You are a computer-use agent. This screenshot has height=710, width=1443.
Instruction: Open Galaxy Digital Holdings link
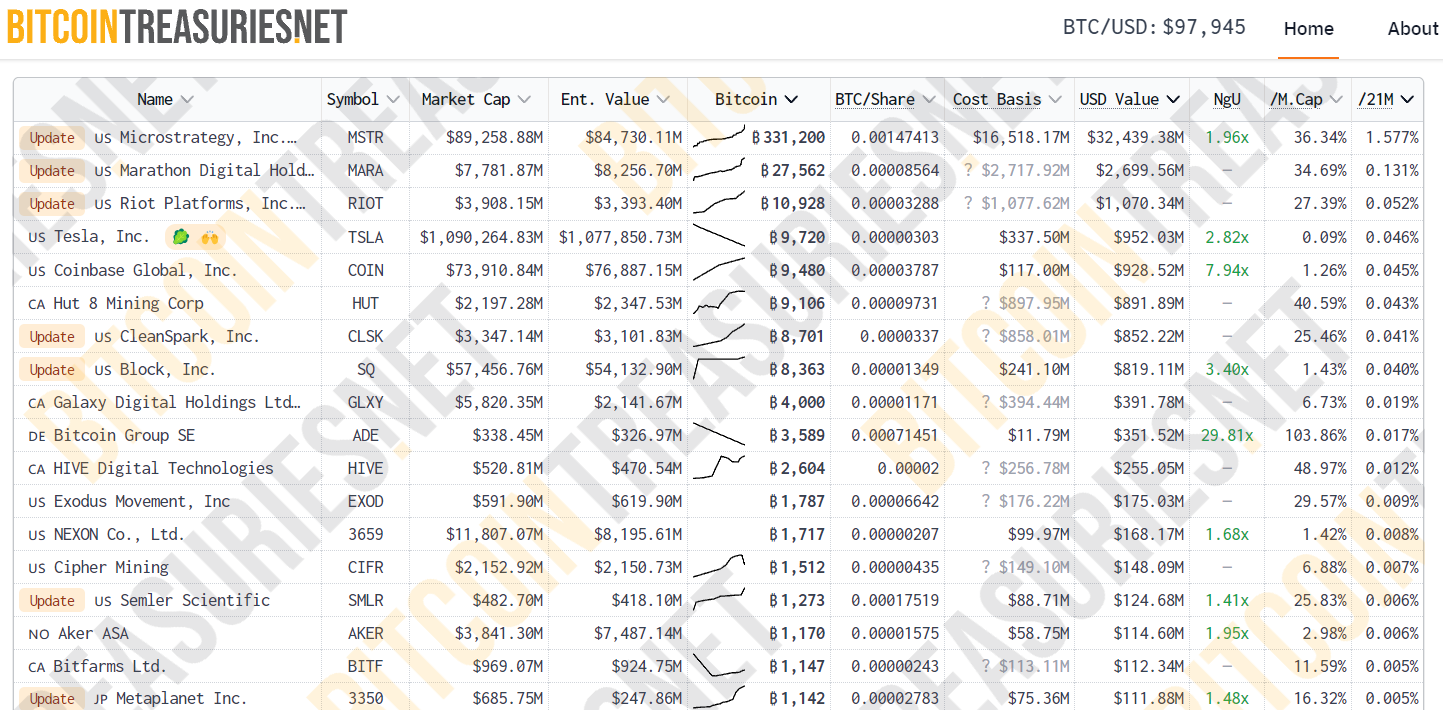177,402
